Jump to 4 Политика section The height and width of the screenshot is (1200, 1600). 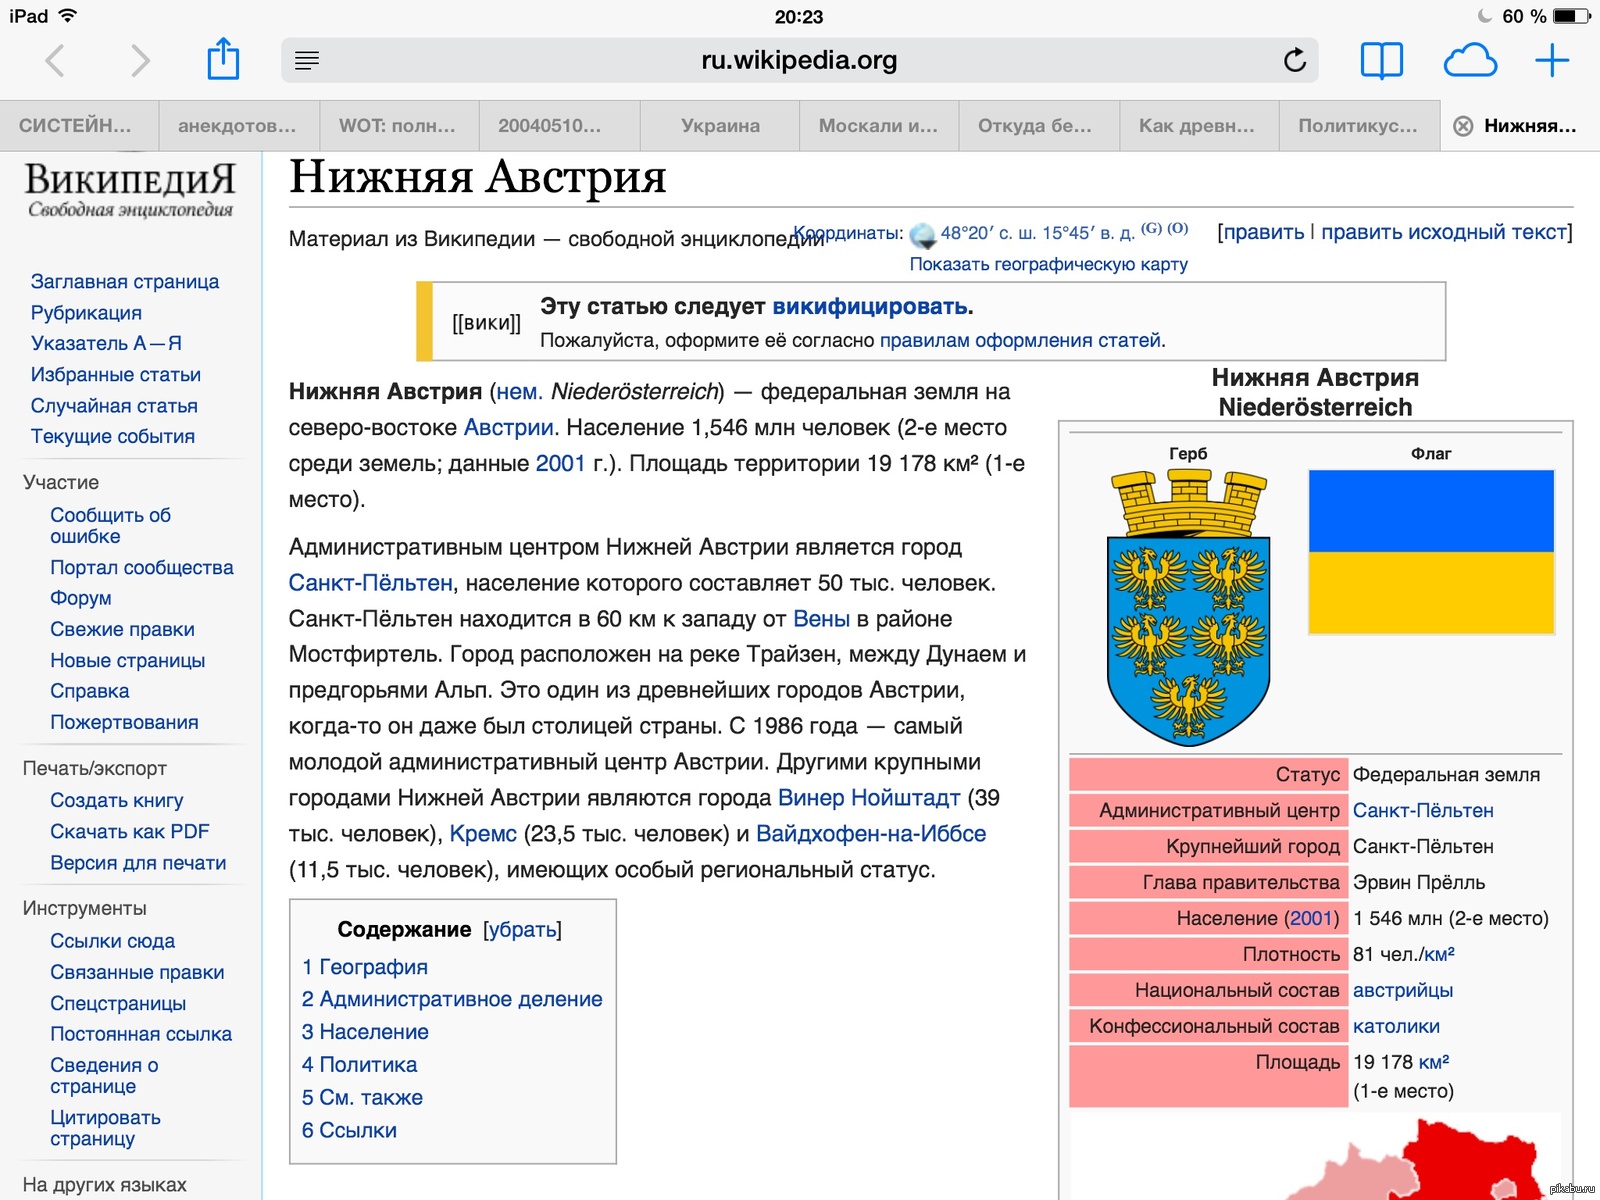tap(360, 1066)
